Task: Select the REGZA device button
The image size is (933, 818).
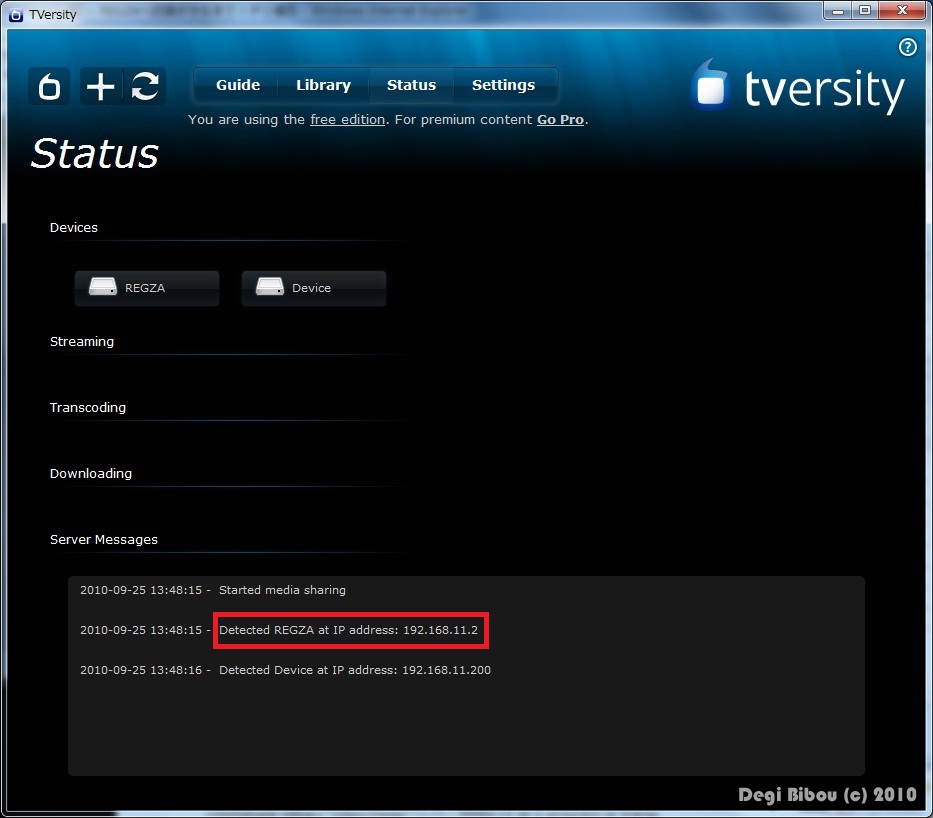Action: click(x=147, y=288)
